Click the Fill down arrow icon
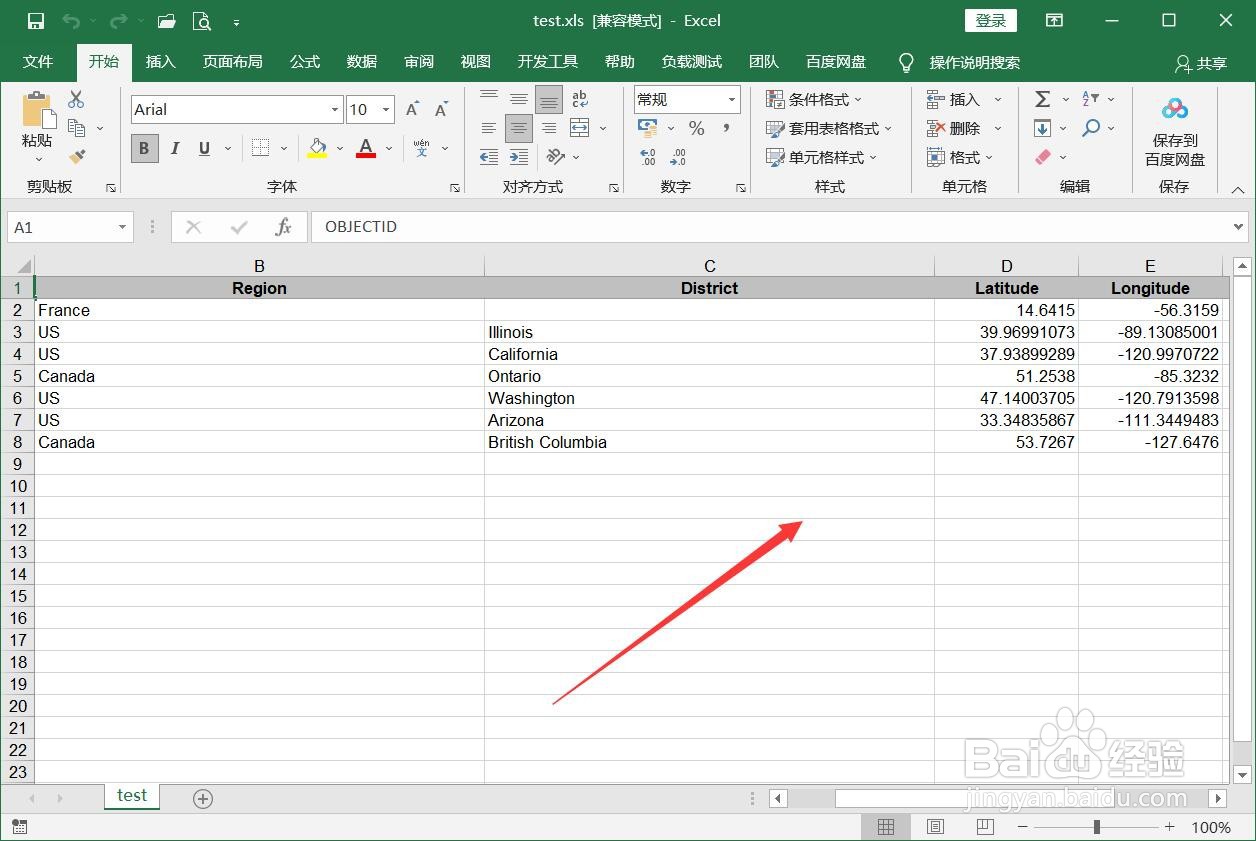 click(1042, 128)
